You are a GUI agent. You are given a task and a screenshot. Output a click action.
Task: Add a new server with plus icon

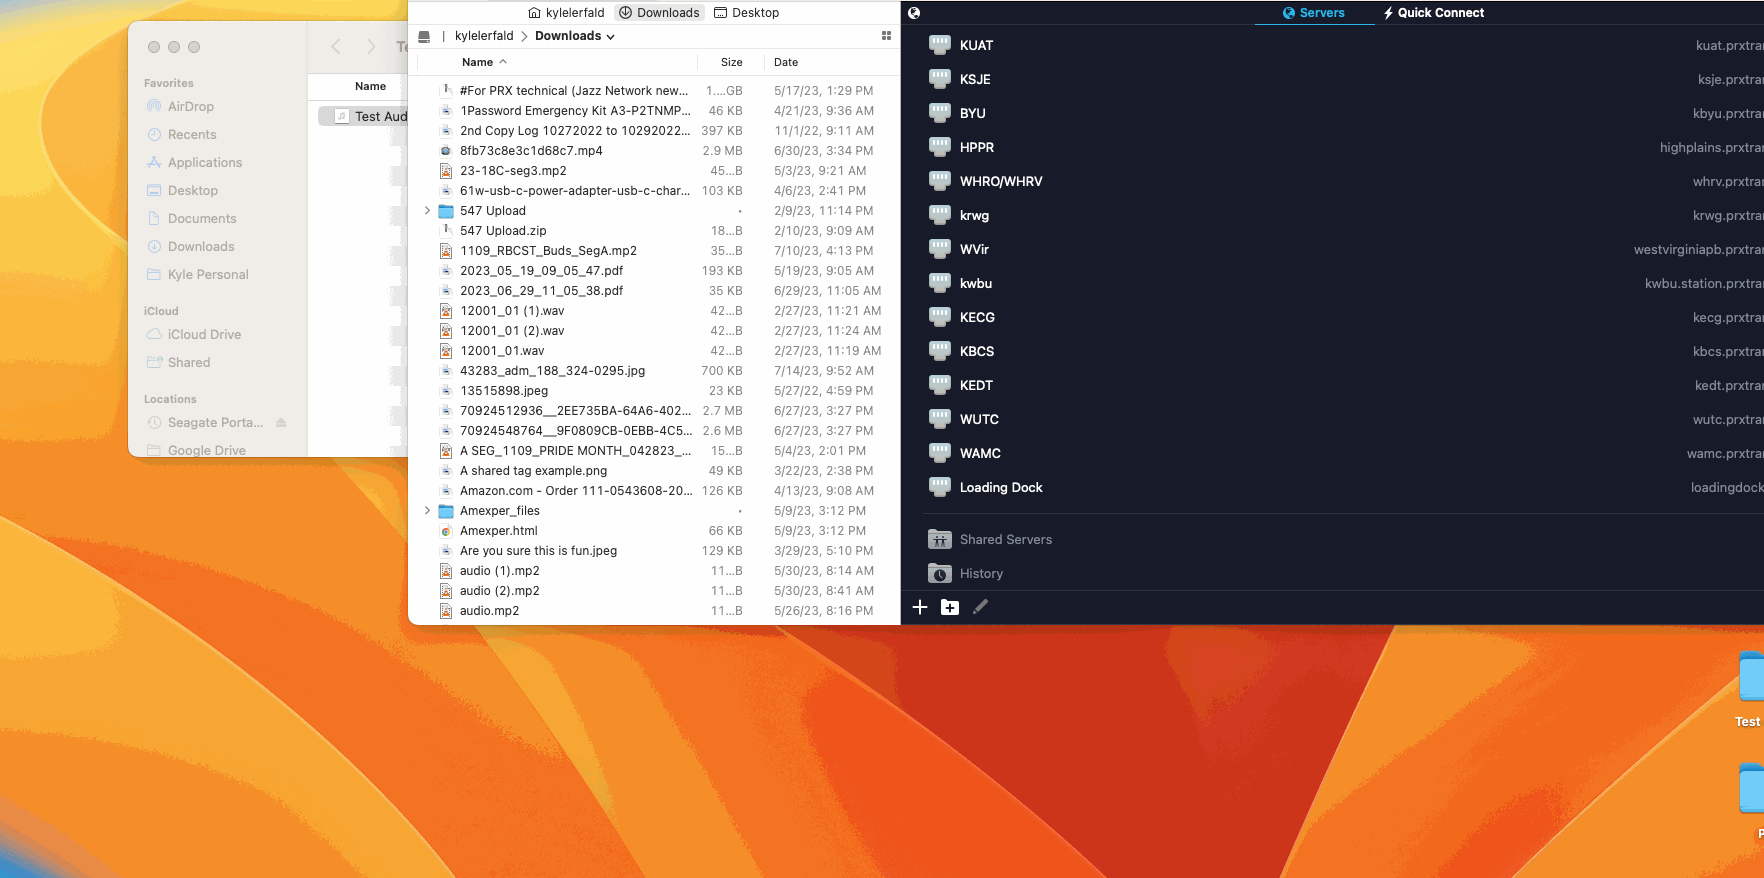coord(920,607)
